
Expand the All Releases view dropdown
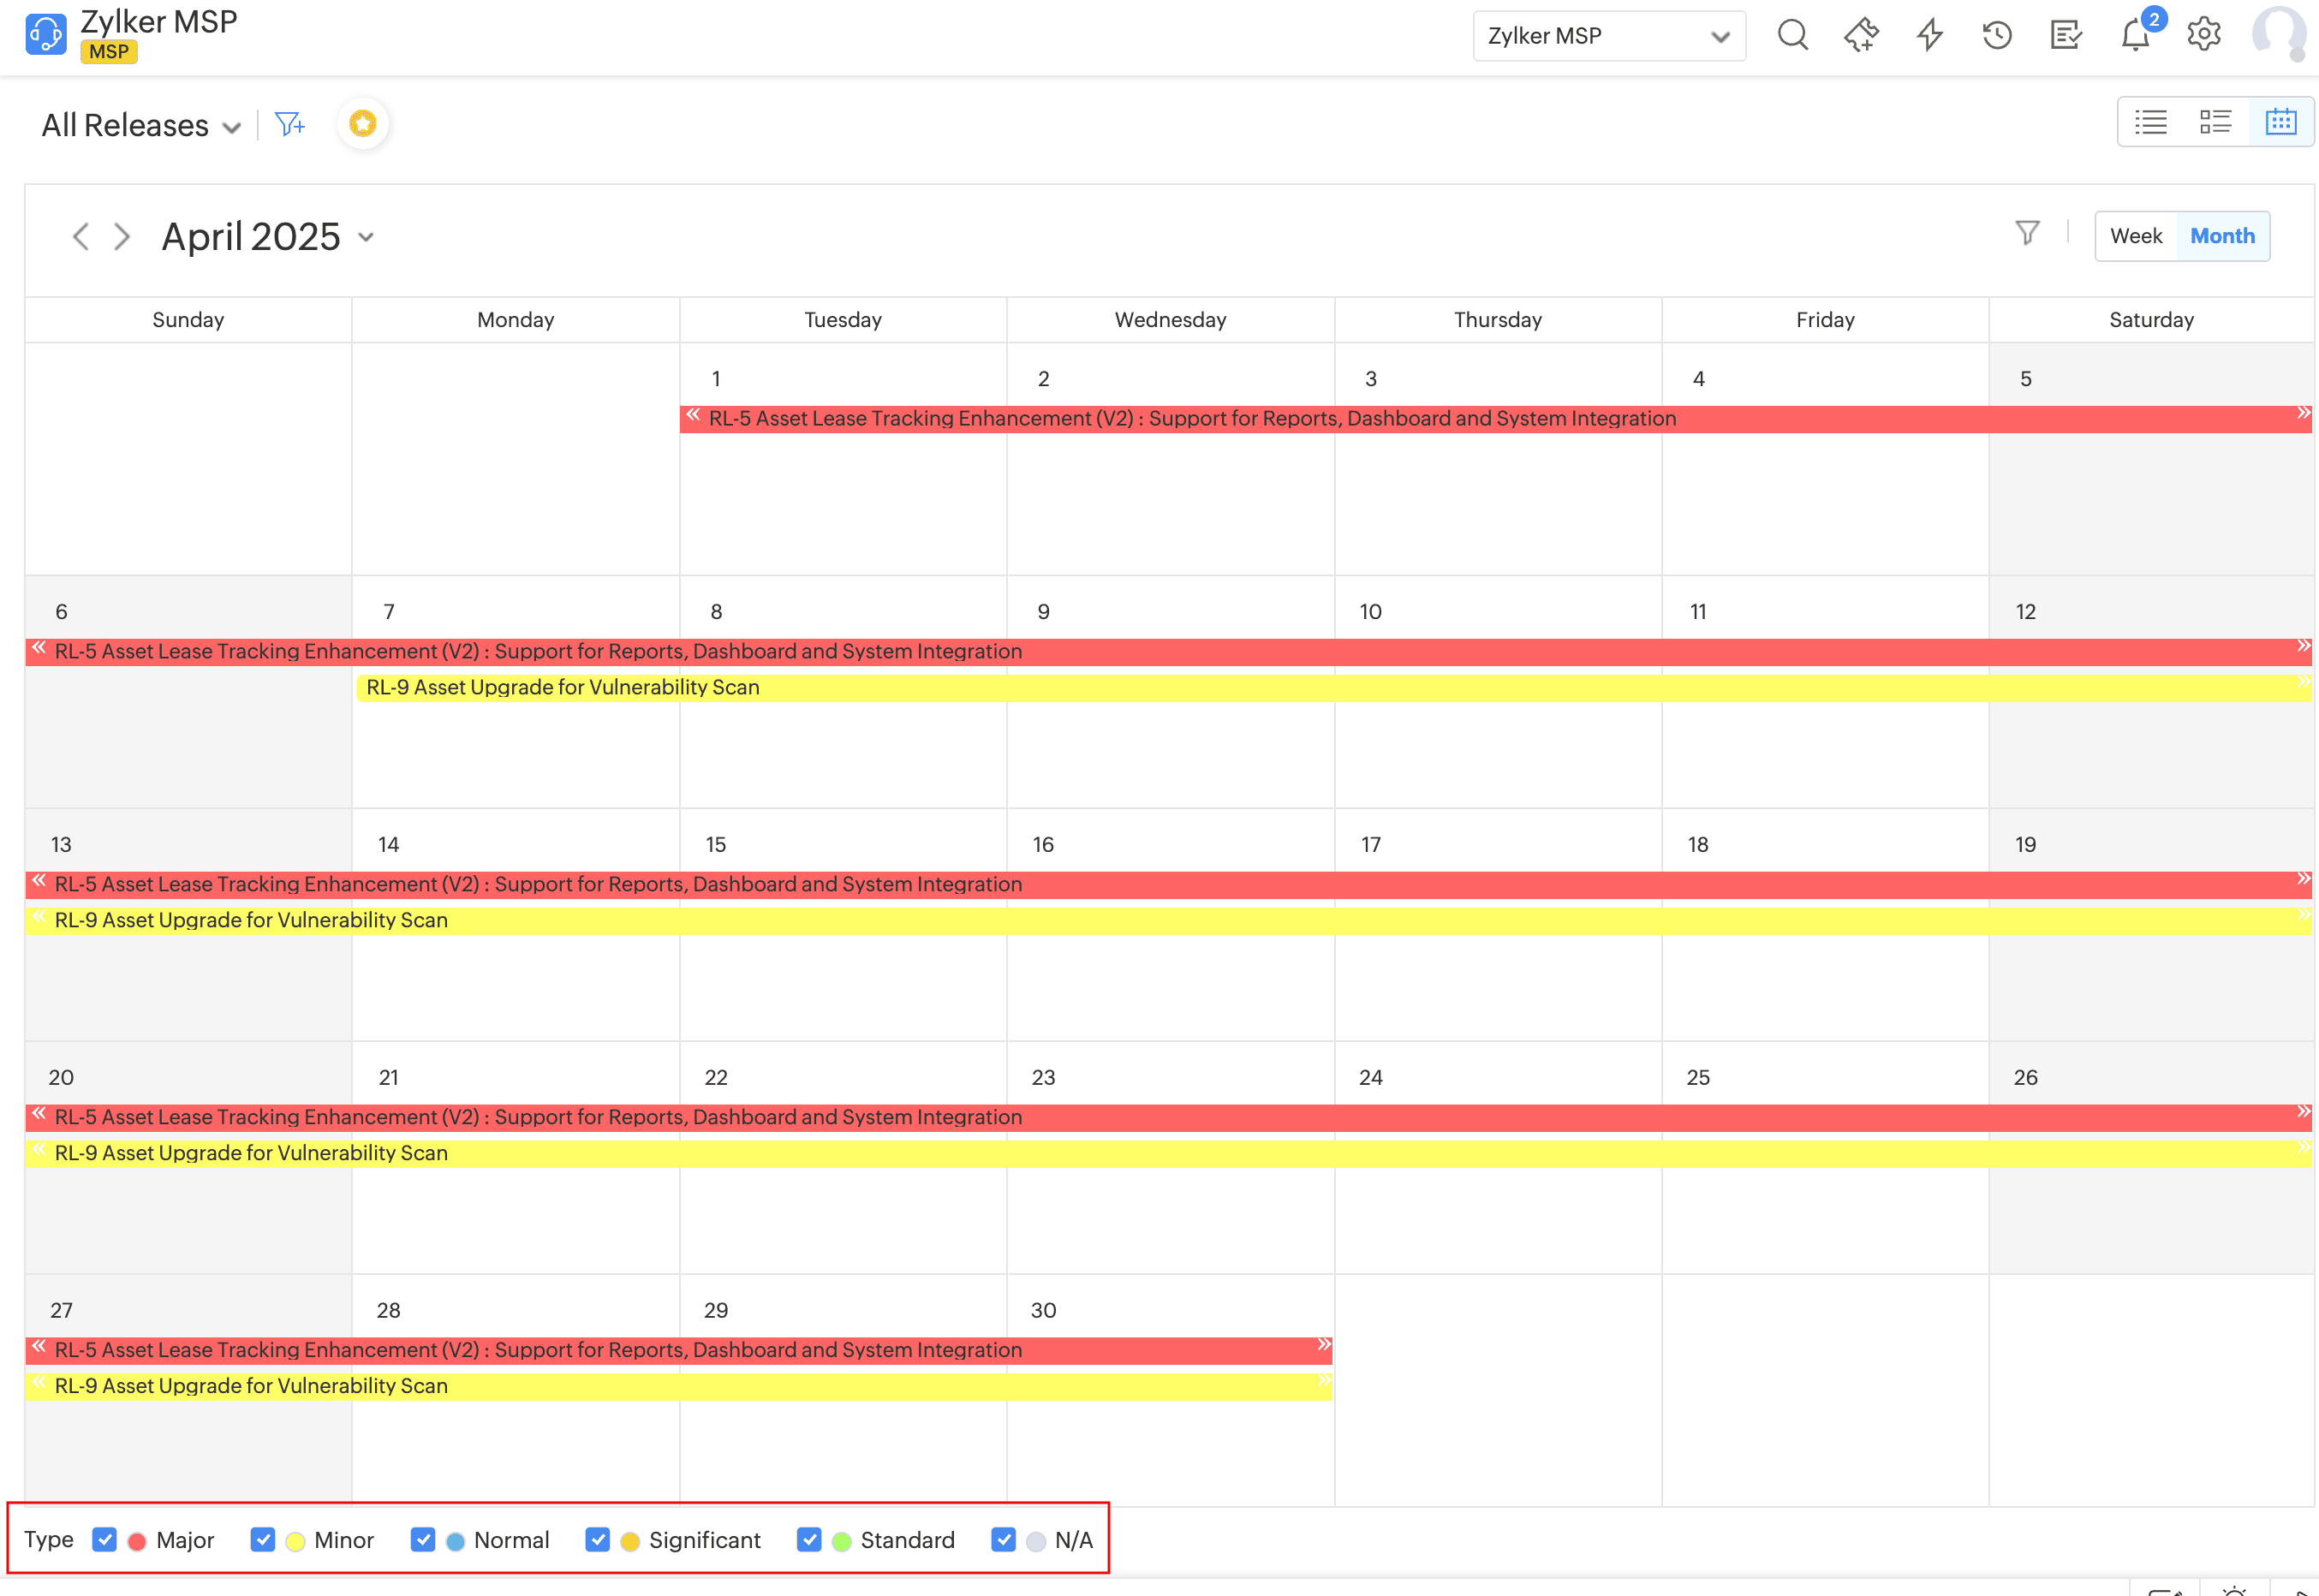141,126
